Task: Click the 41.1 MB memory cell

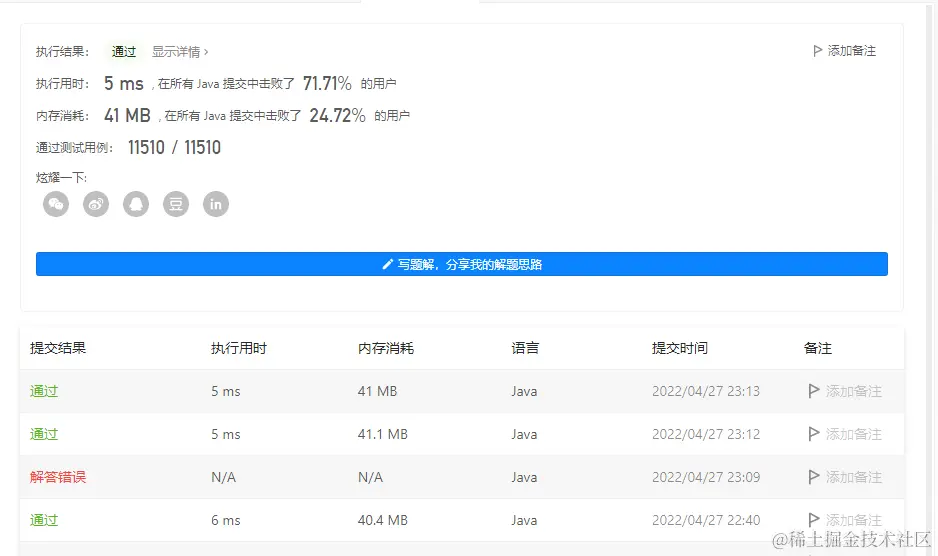Action: (x=383, y=434)
